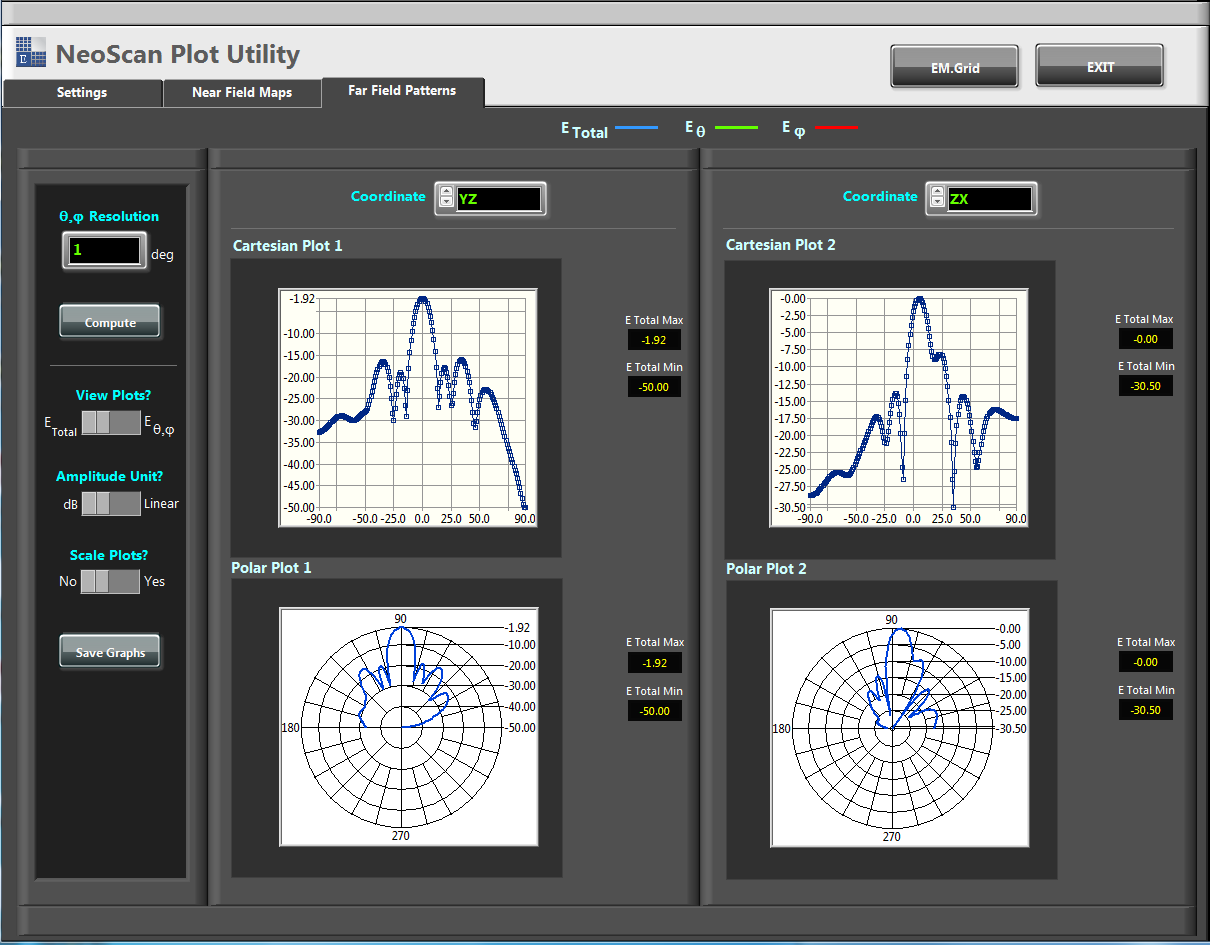Click the ZX coordinate stepper arrows

pyautogui.click(x=937, y=198)
